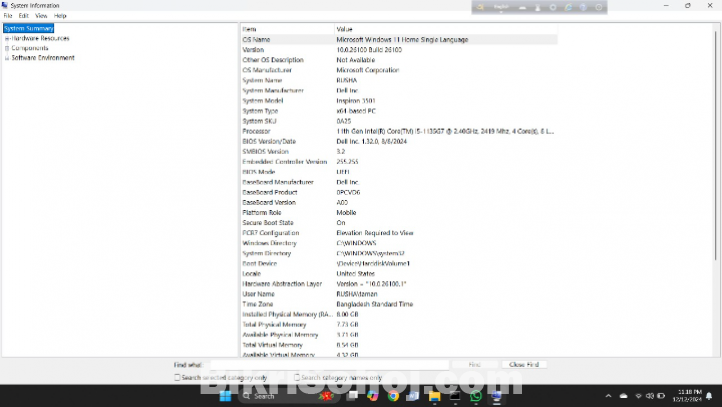Open the Wi-Fi network tray icon
Image resolution: width=722 pixels, height=407 pixels.
click(x=638, y=396)
